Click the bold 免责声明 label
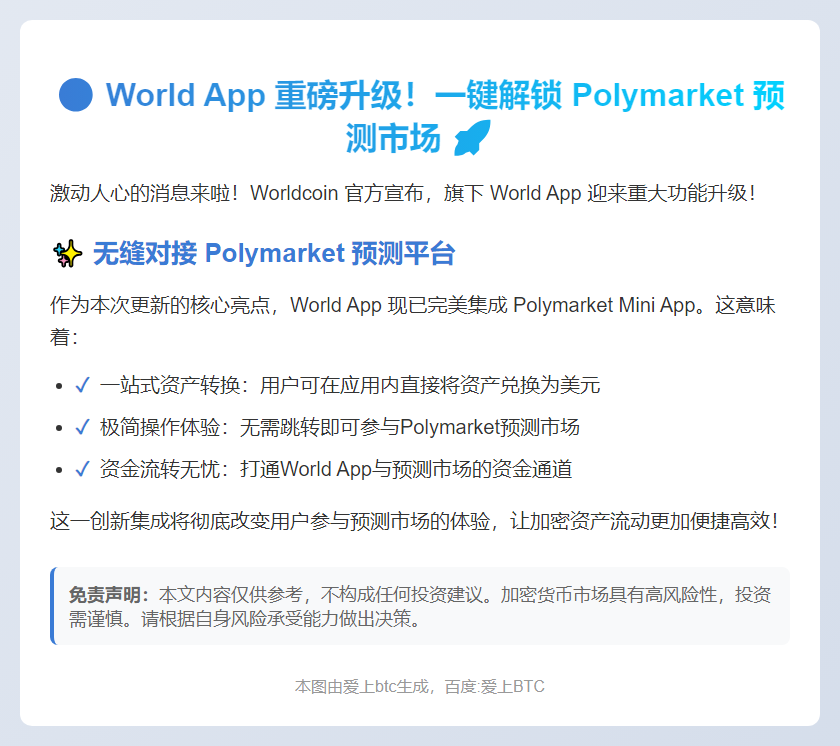The image size is (840, 746). [x=107, y=595]
